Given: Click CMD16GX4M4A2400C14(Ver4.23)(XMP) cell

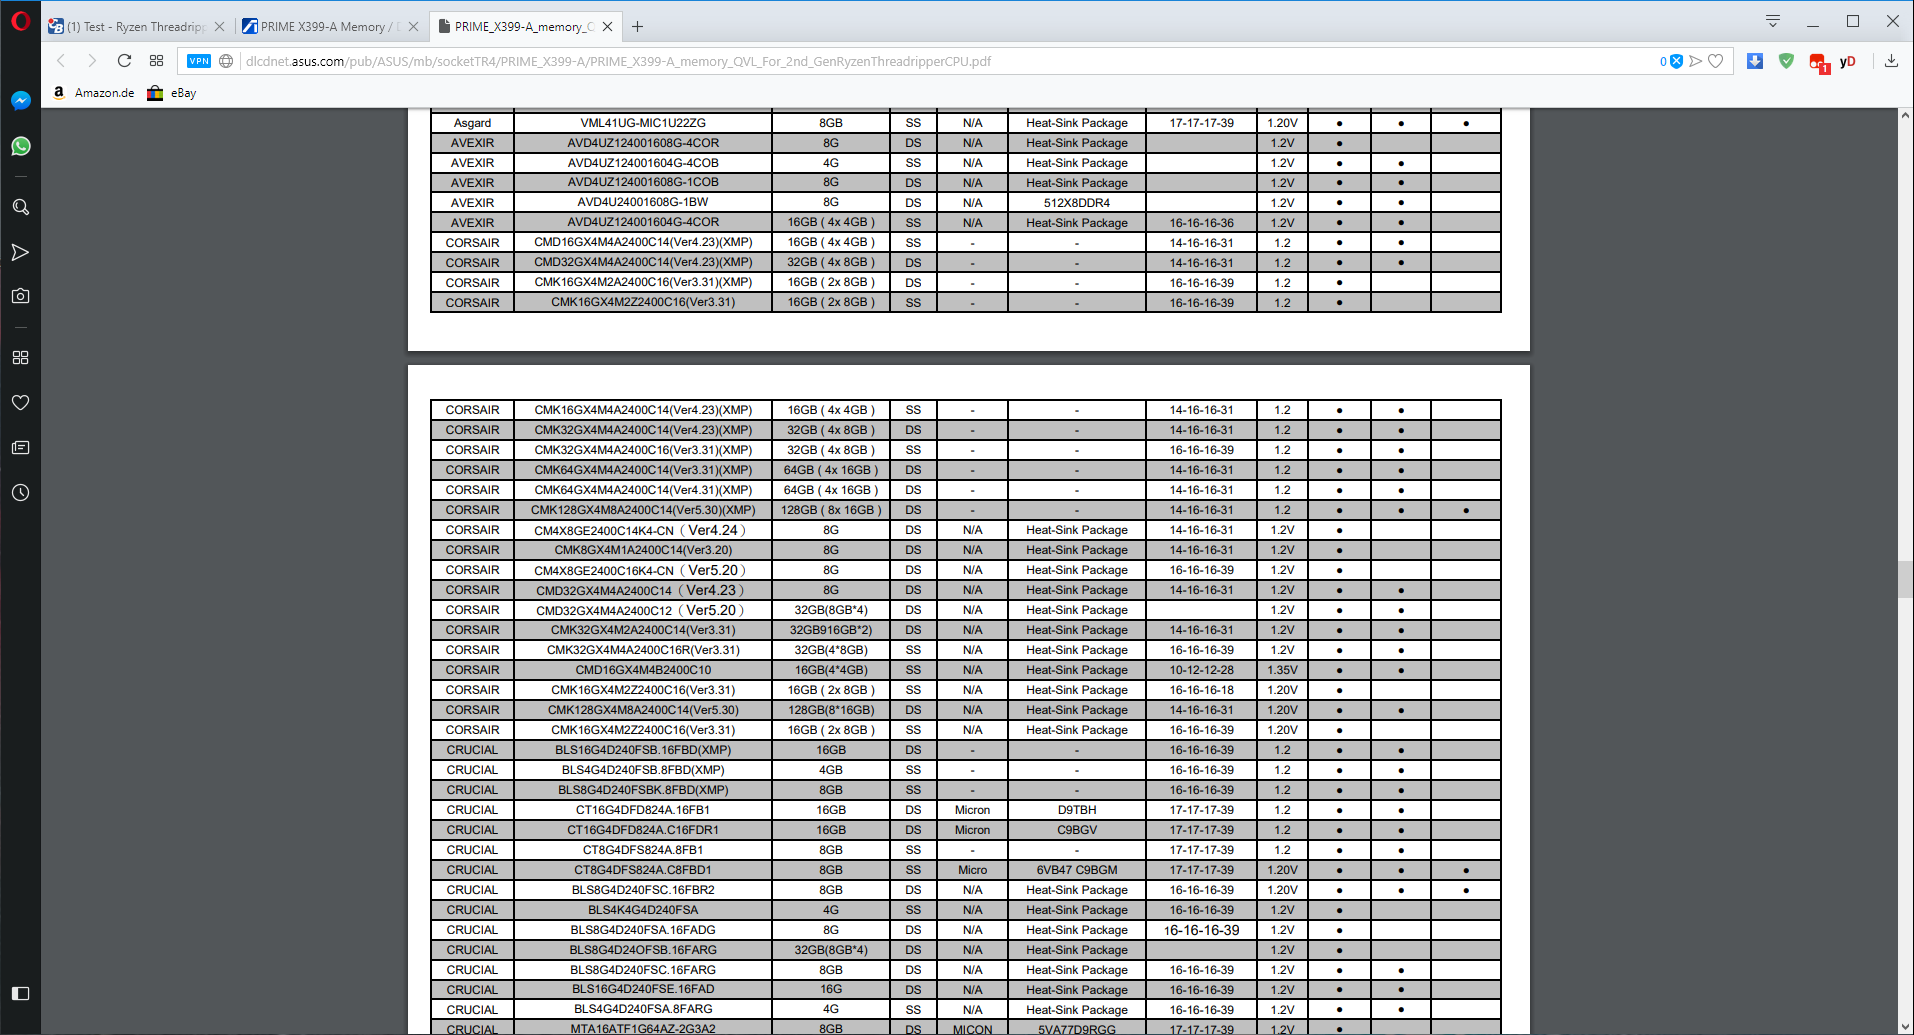Looking at the screenshot, I should point(643,242).
